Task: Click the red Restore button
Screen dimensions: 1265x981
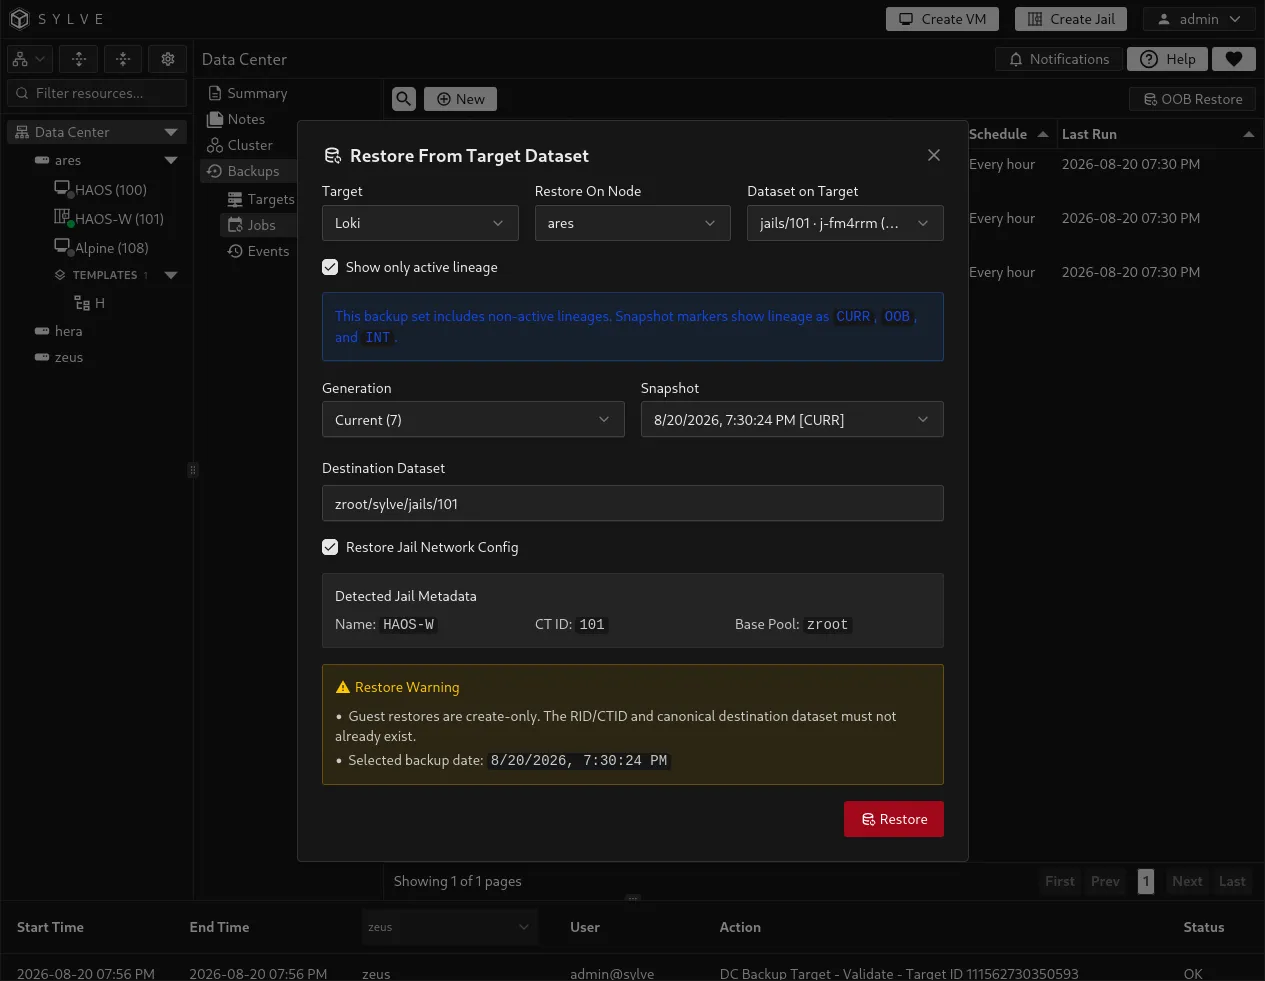Action: (894, 819)
